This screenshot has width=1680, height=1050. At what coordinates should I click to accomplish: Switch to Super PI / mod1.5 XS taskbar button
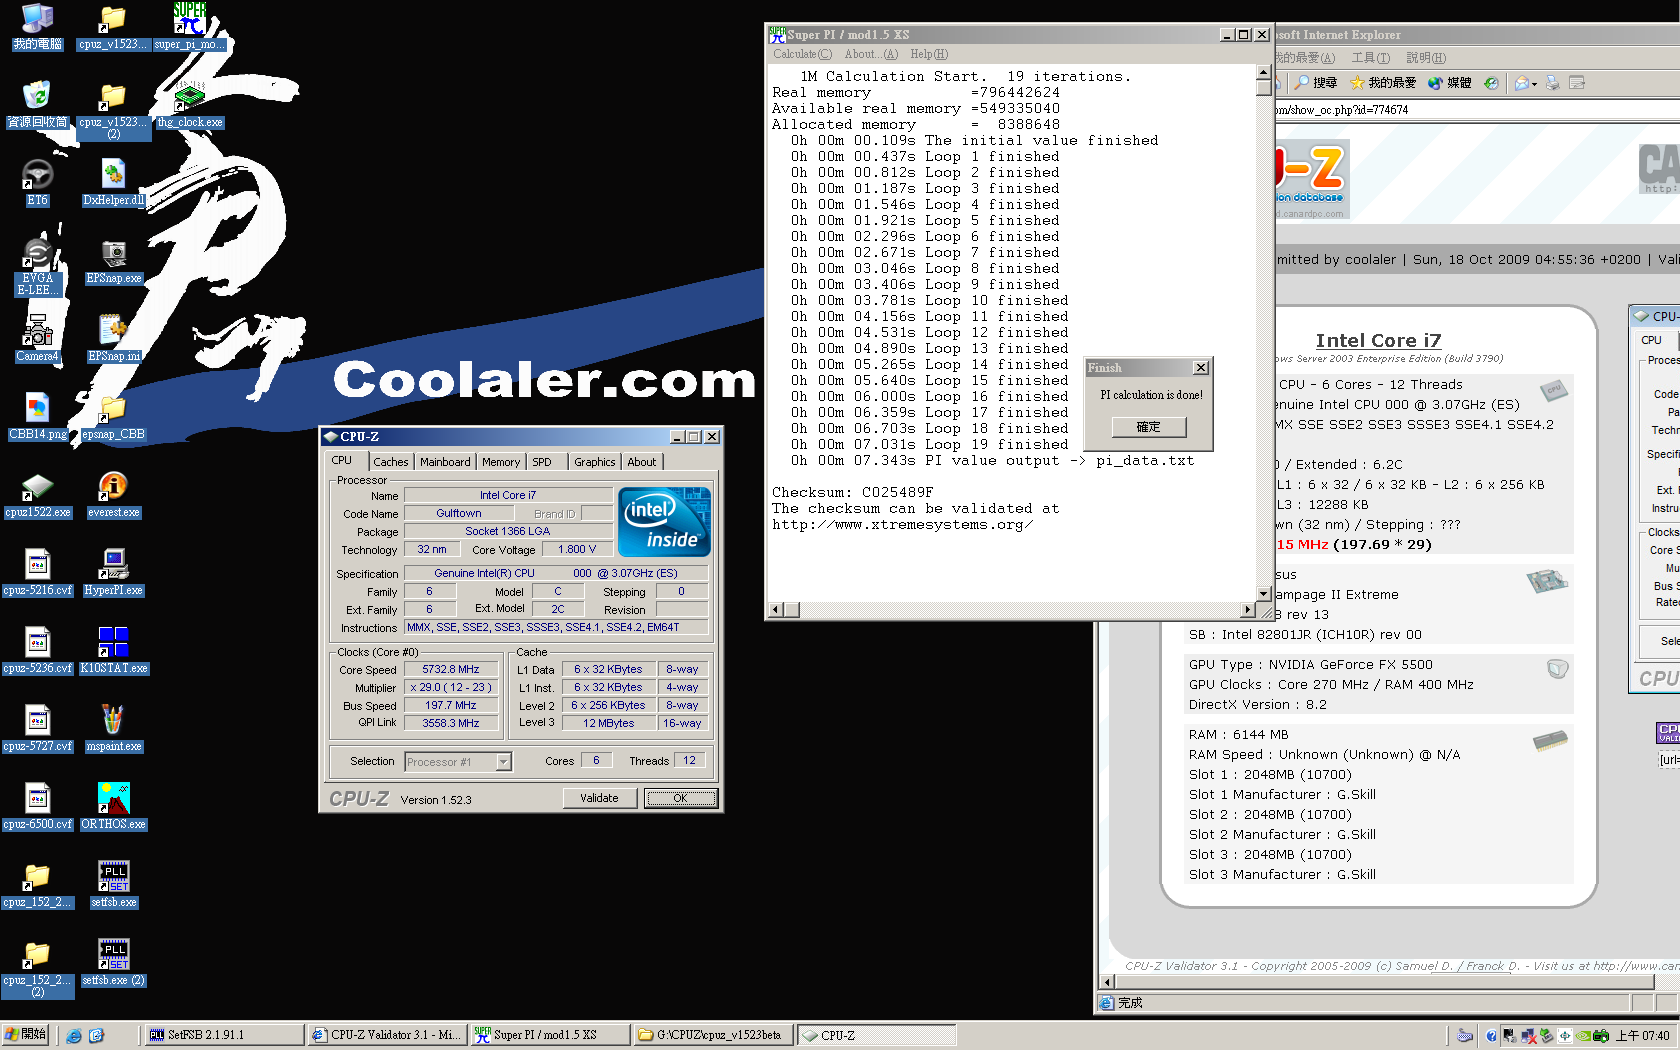549,1035
